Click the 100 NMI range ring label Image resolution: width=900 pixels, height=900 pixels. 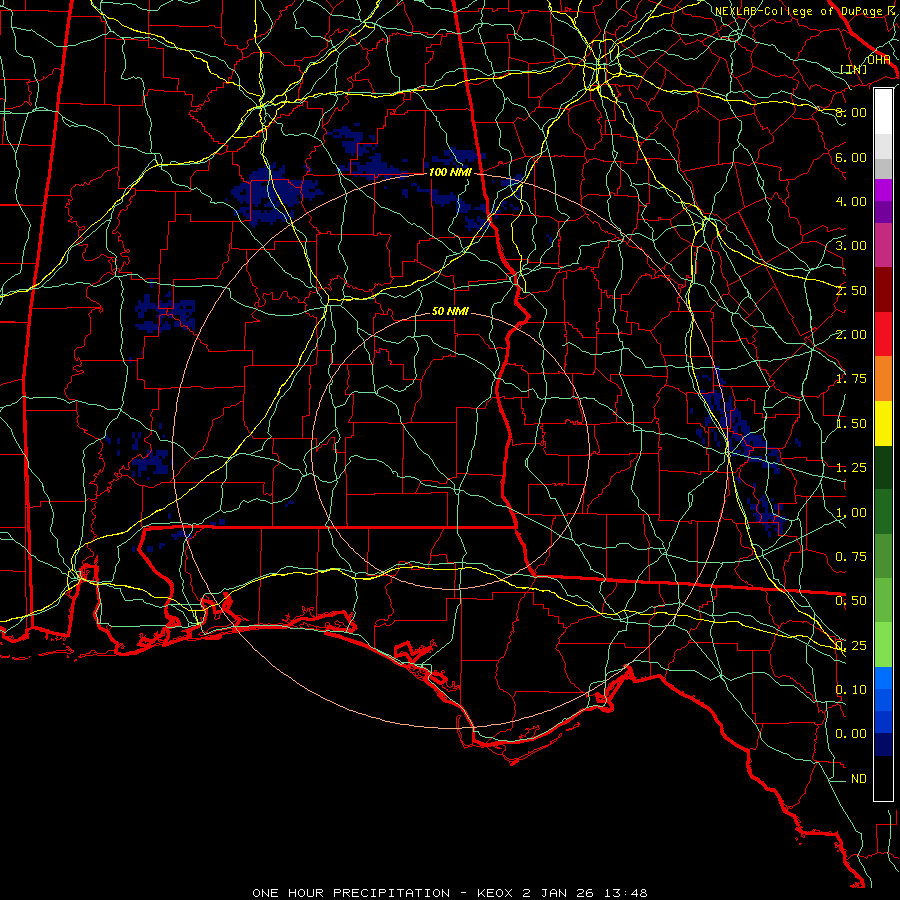450,172
